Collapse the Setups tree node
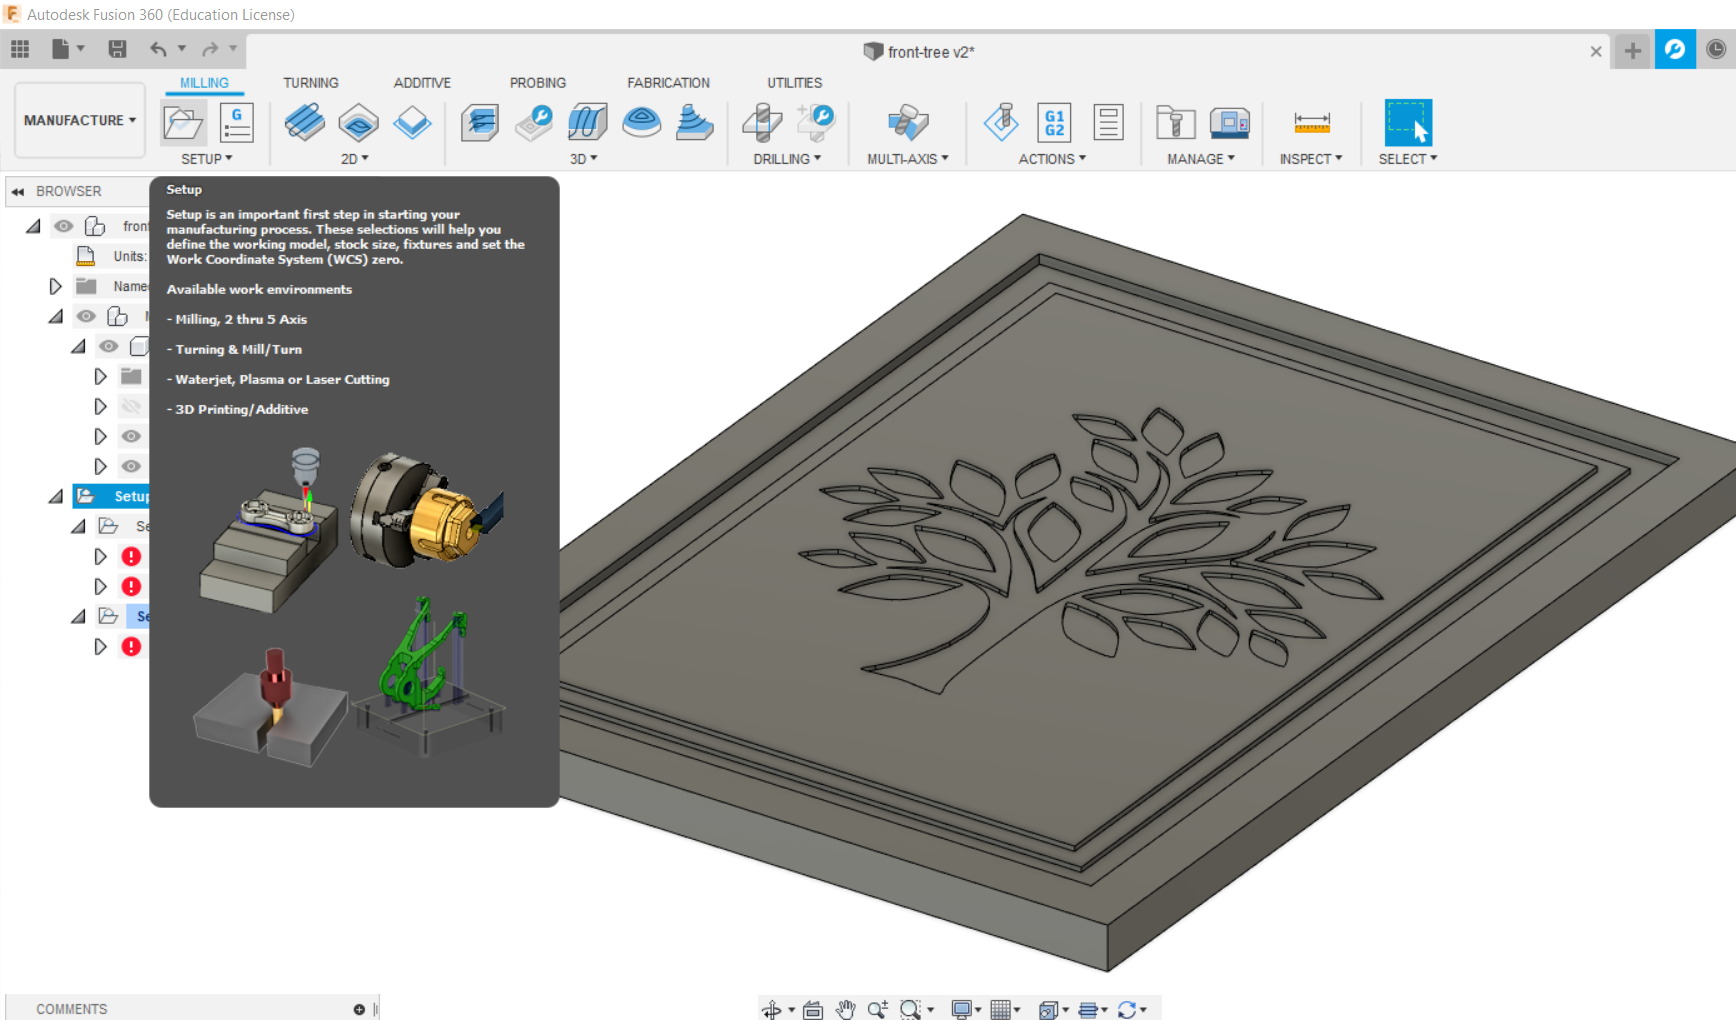This screenshot has width=1736, height=1020. [56, 496]
